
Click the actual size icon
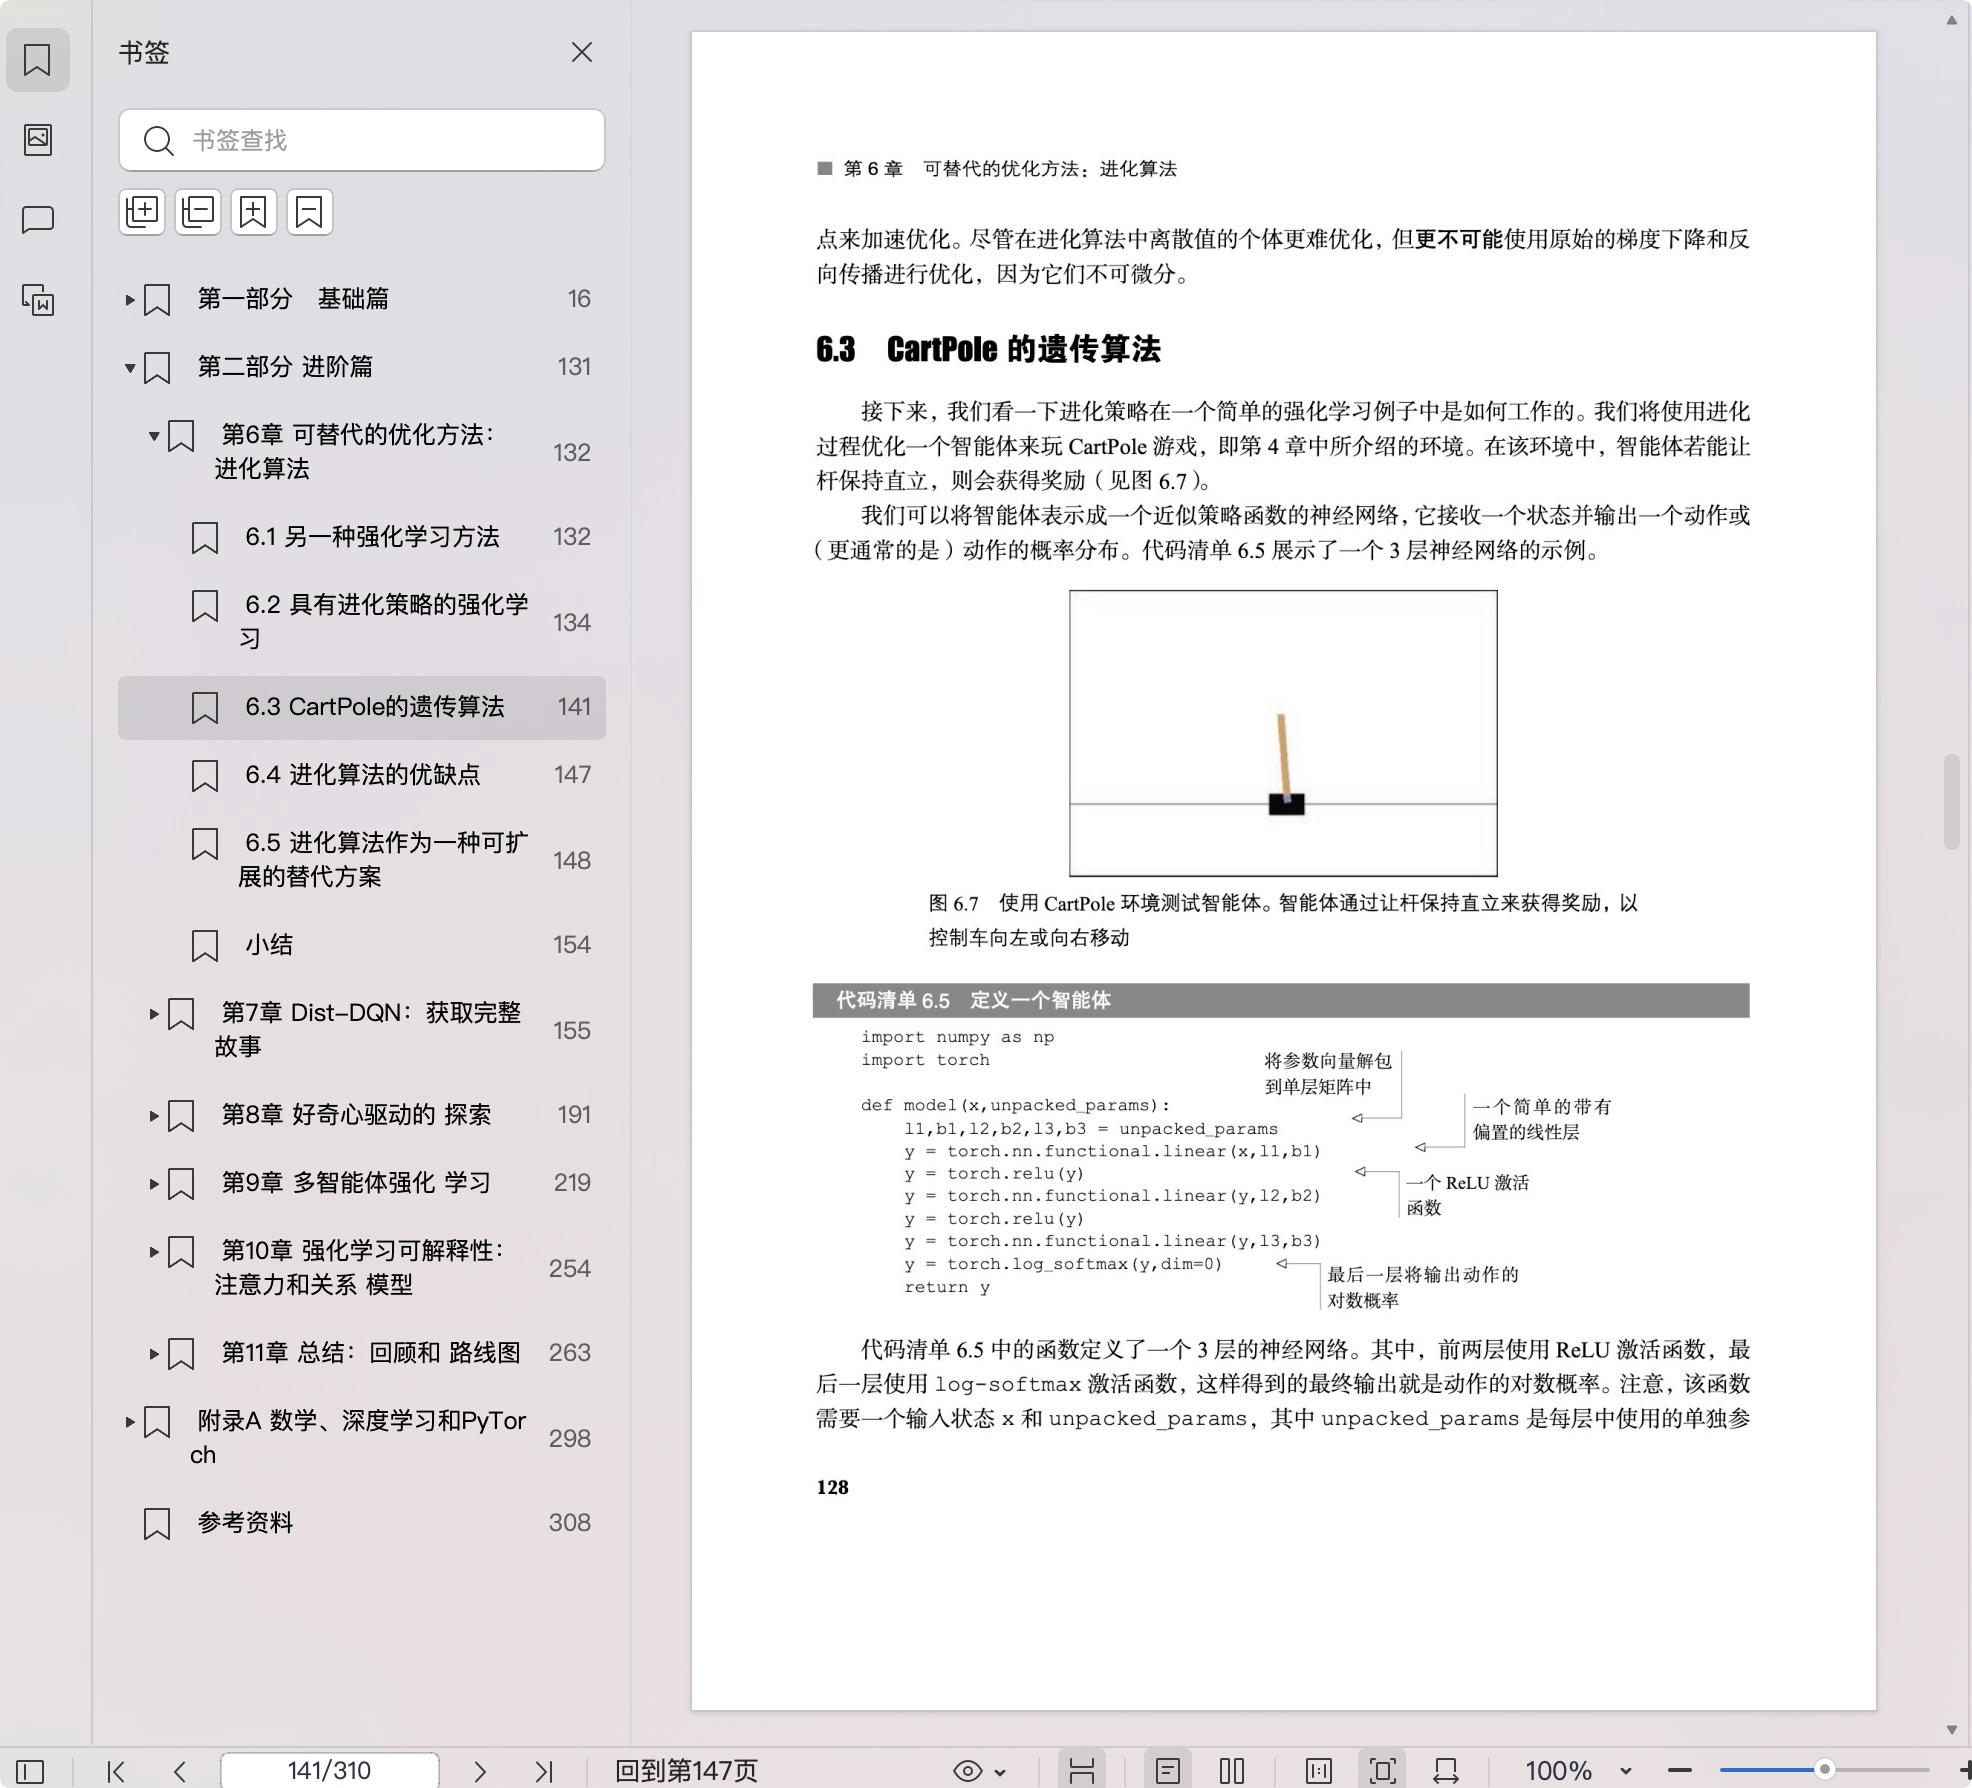coord(1319,1771)
